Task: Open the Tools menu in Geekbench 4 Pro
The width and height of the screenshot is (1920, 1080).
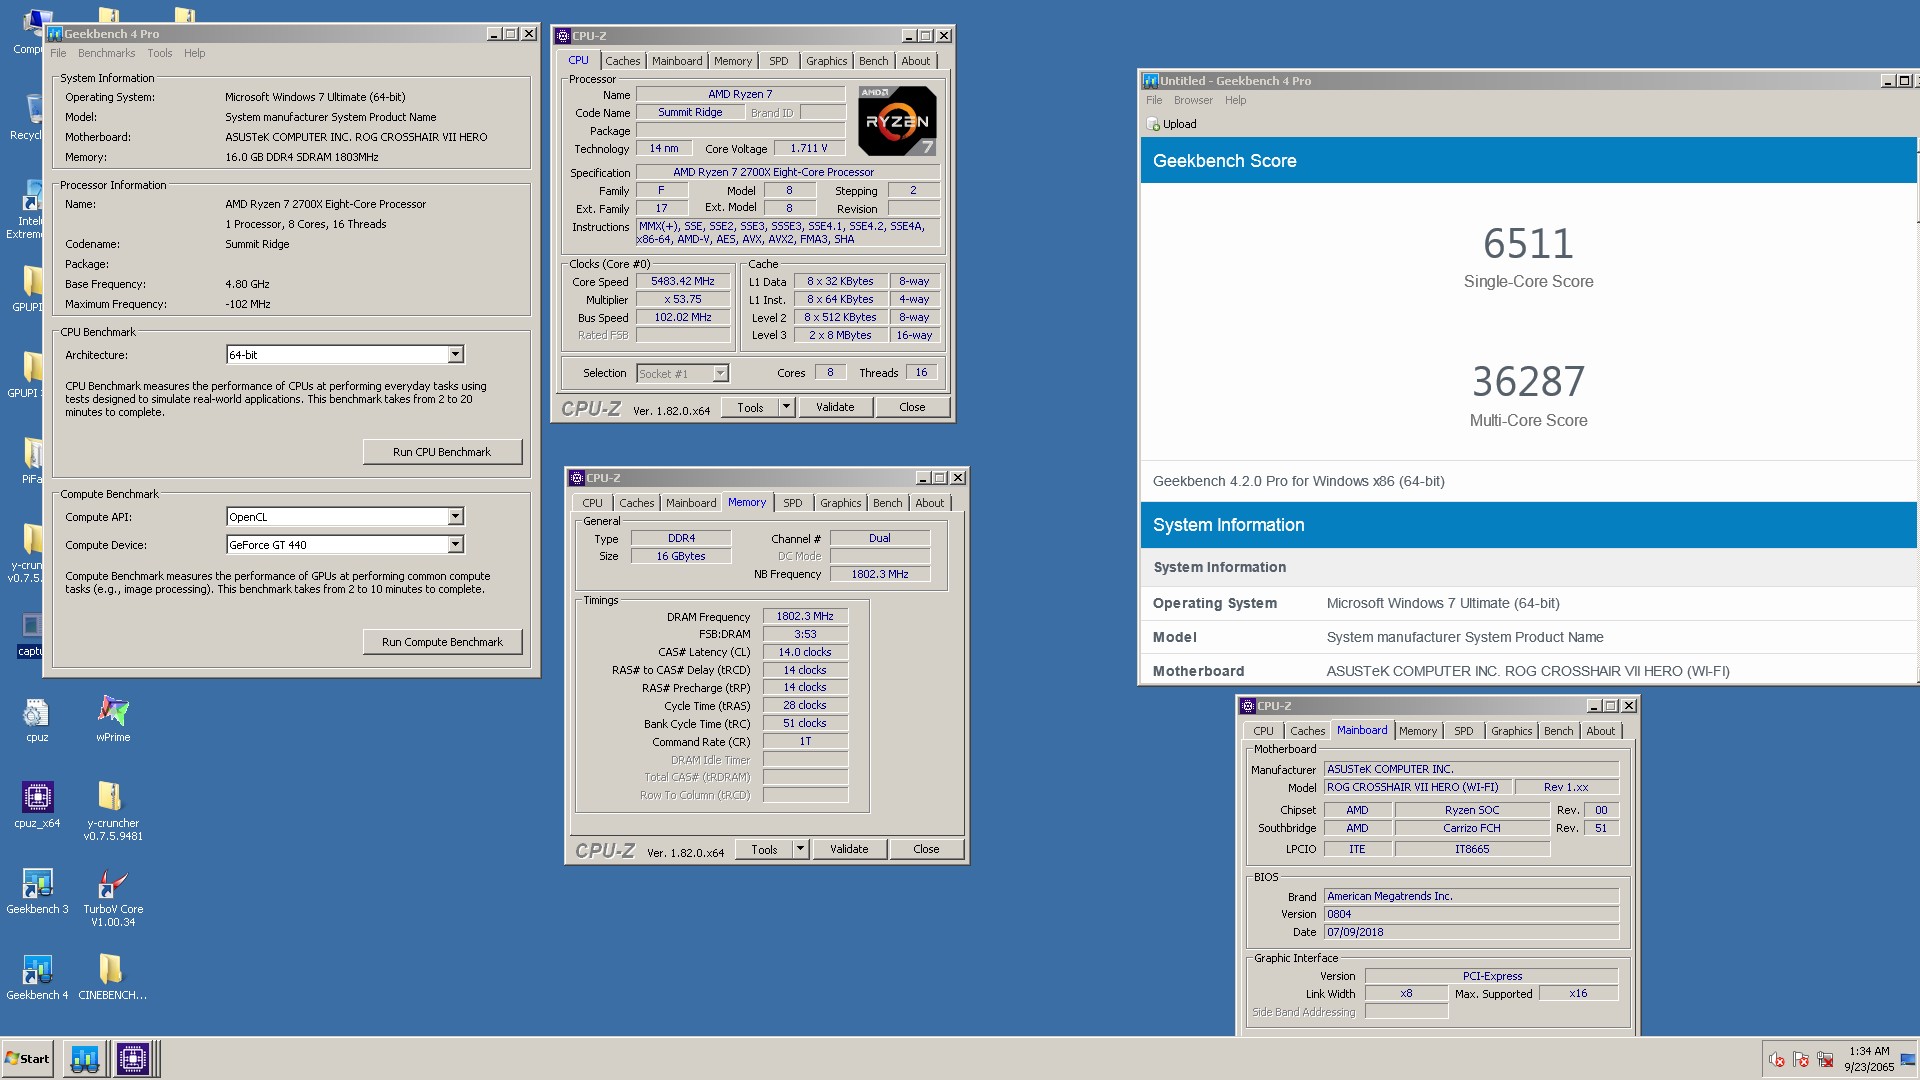Action: pyautogui.click(x=160, y=54)
